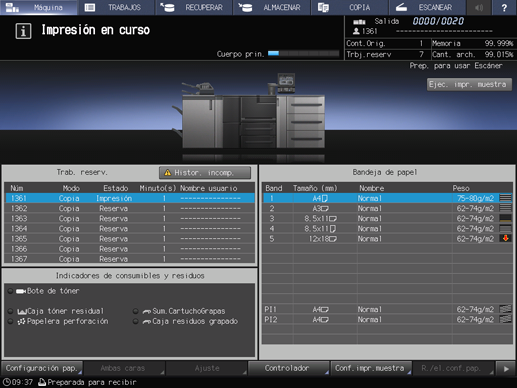Click the information icon beside Impresión en curso

[x=23, y=31]
